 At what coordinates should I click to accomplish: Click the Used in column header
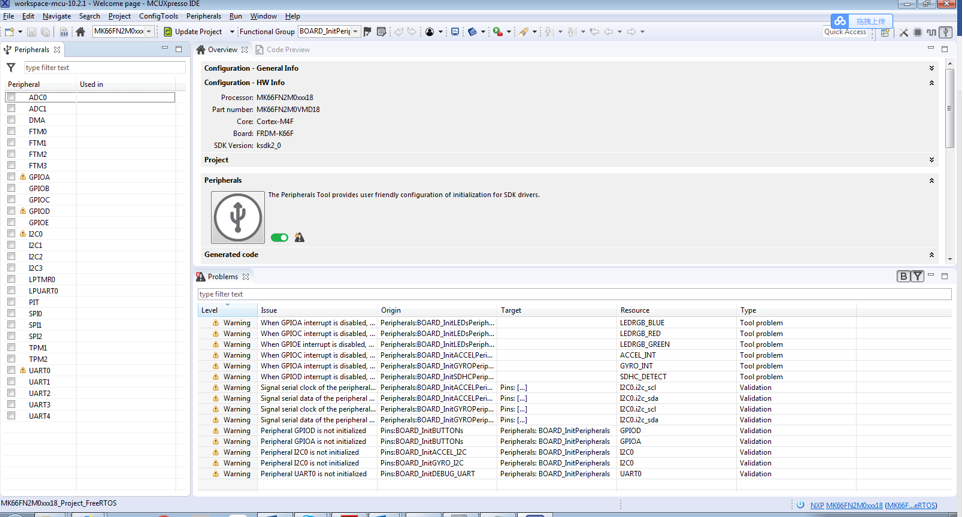click(126, 84)
